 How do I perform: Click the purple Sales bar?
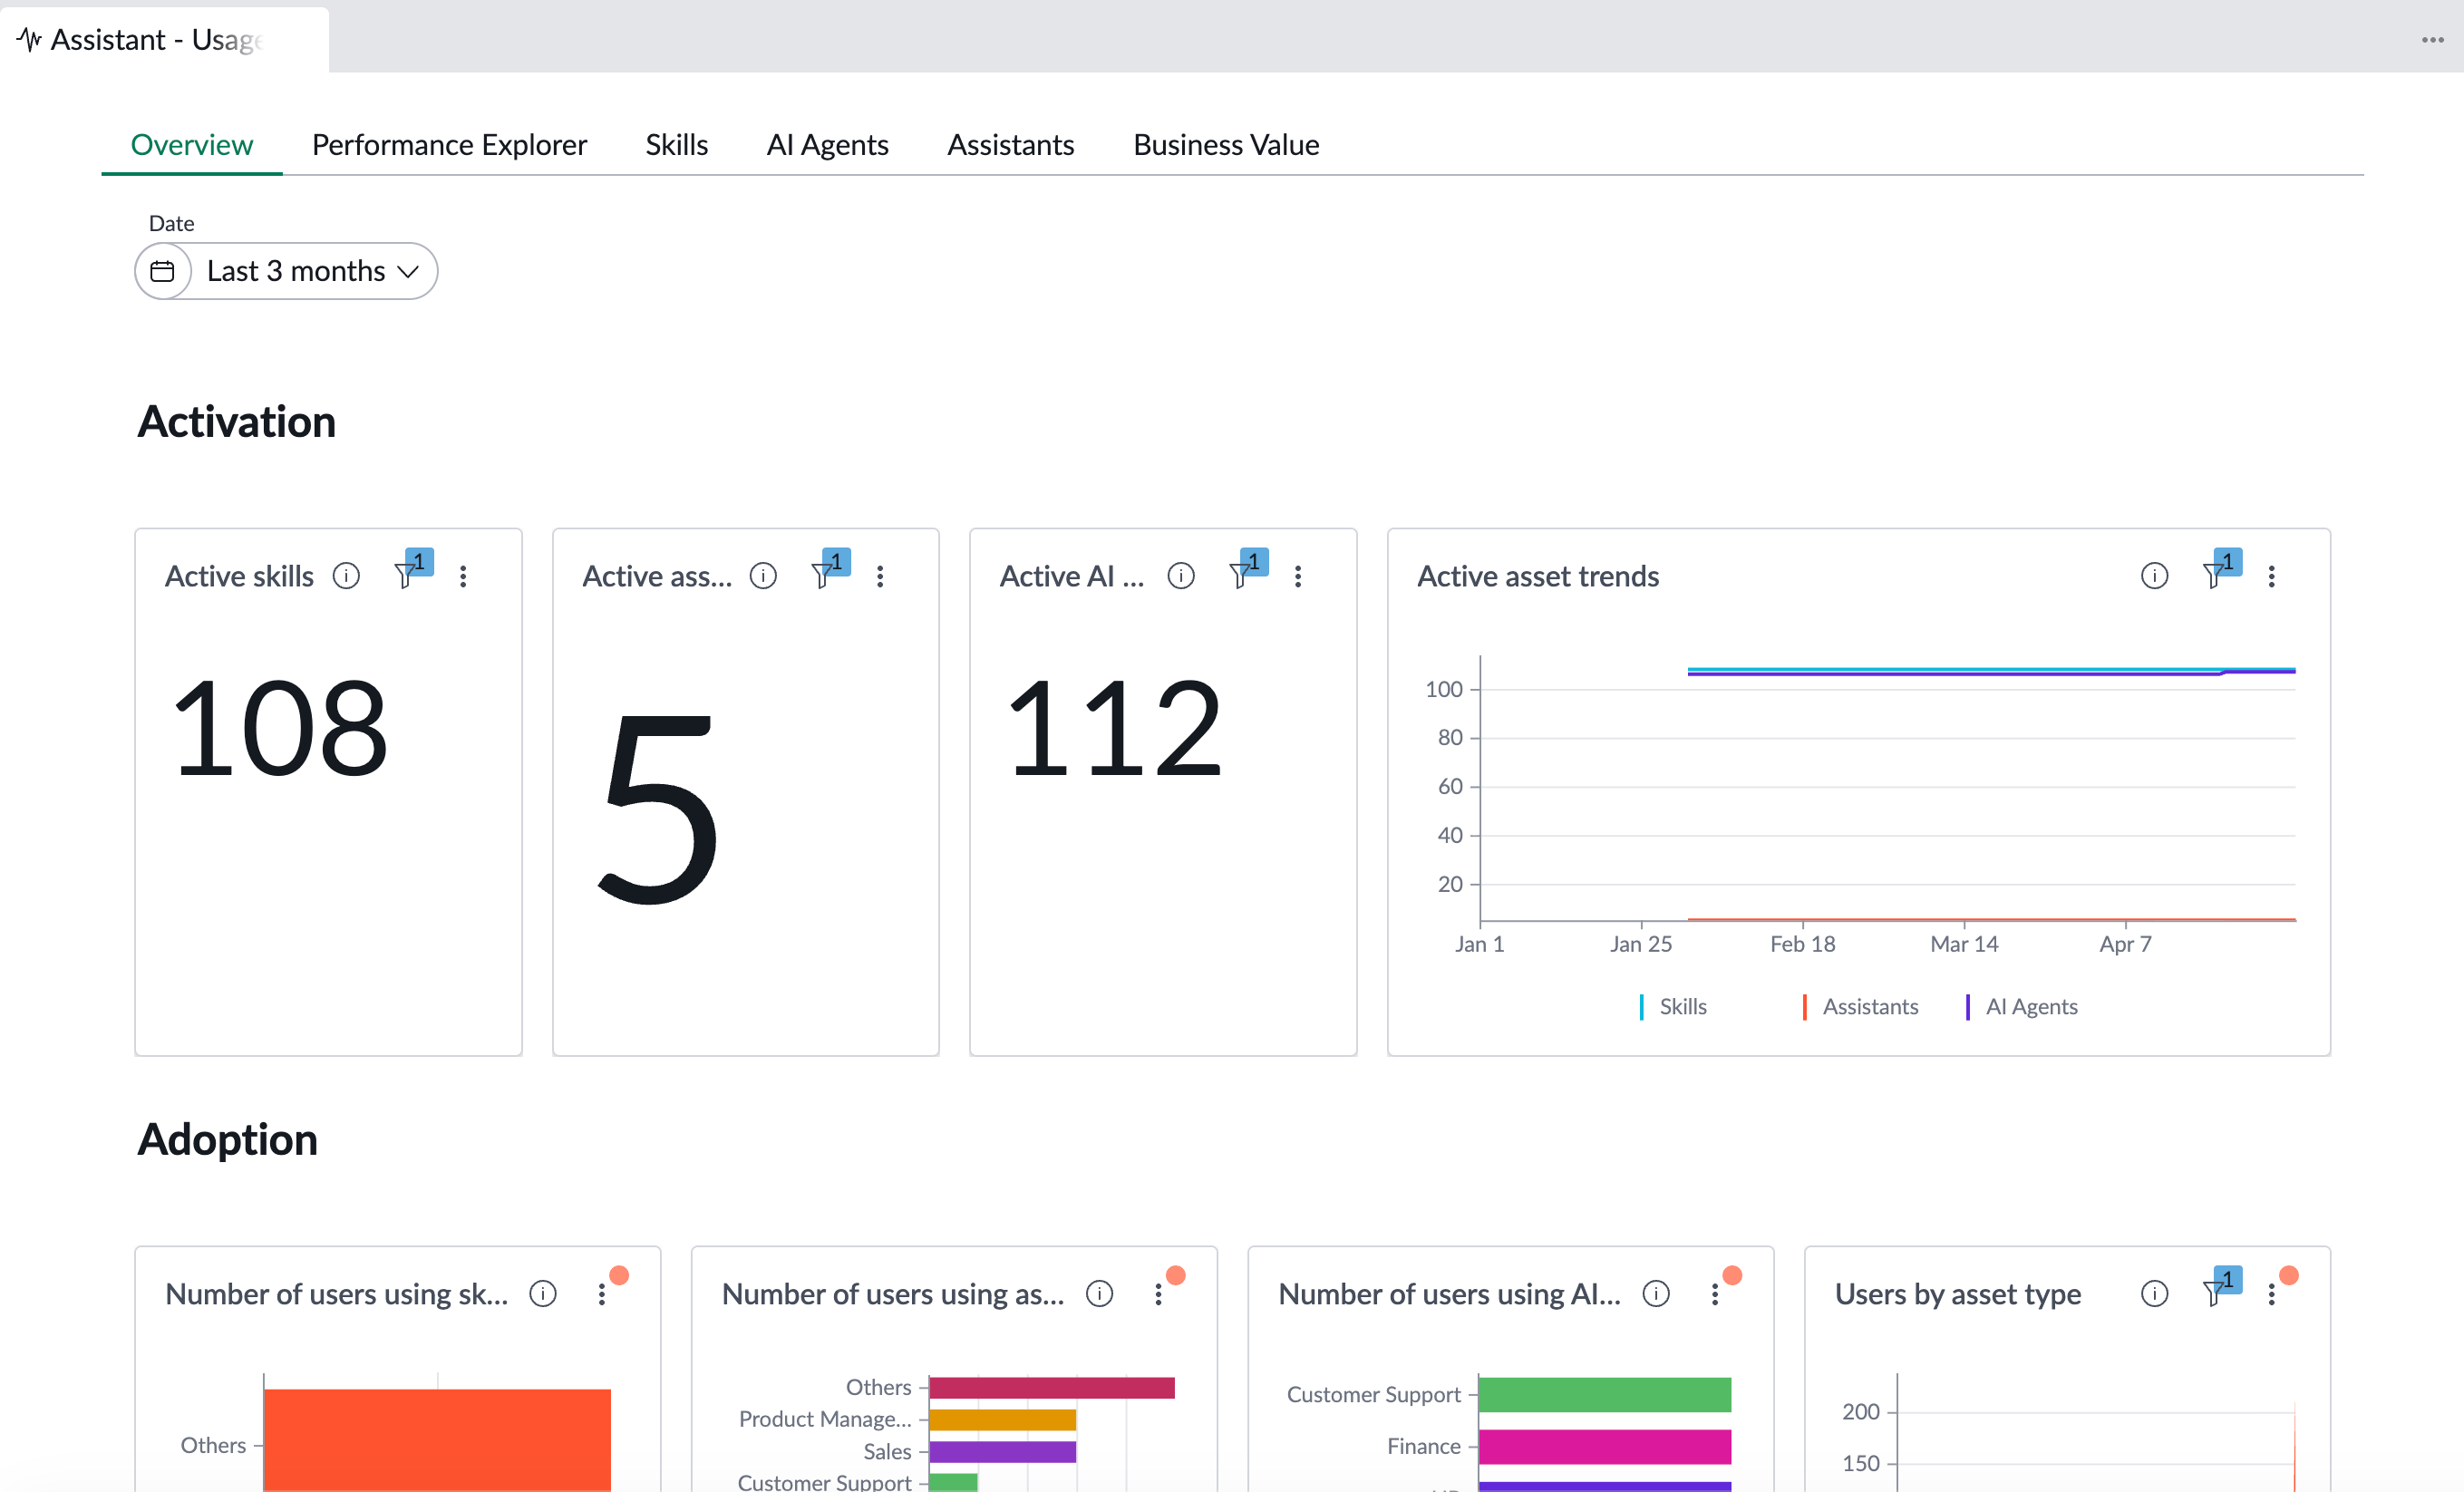click(x=1002, y=1452)
